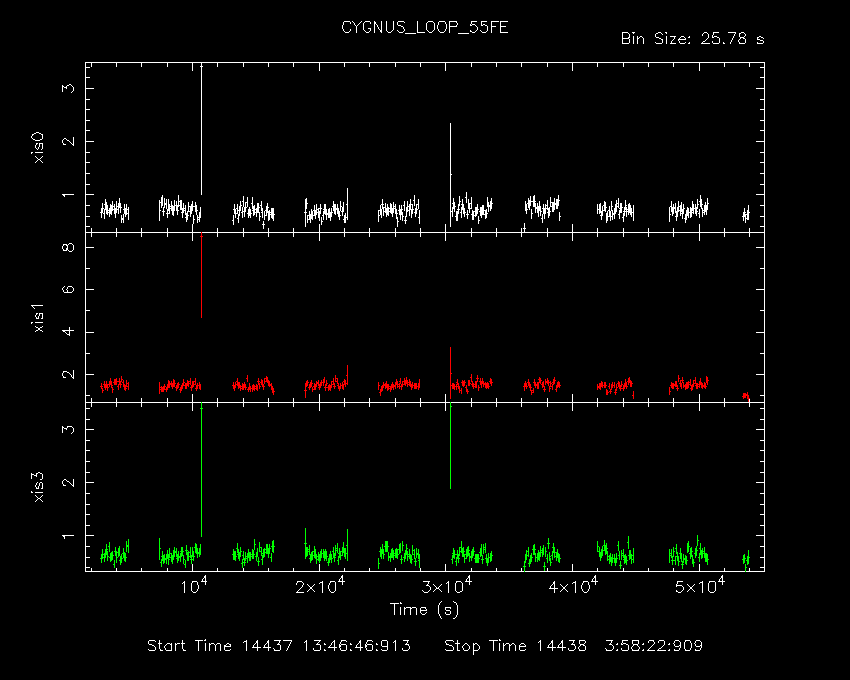Click the 5×10^4 tick label on time axis
This screenshot has width=850, height=680.
click(700, 586)
